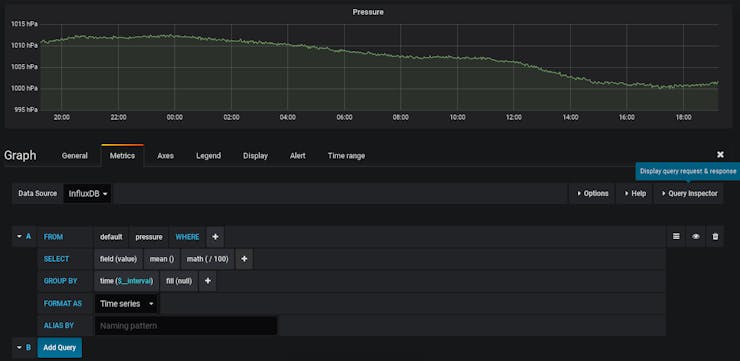Click the WHERE keyword label
The height and width of the screenshot is (361, 740).
(187, 237)
